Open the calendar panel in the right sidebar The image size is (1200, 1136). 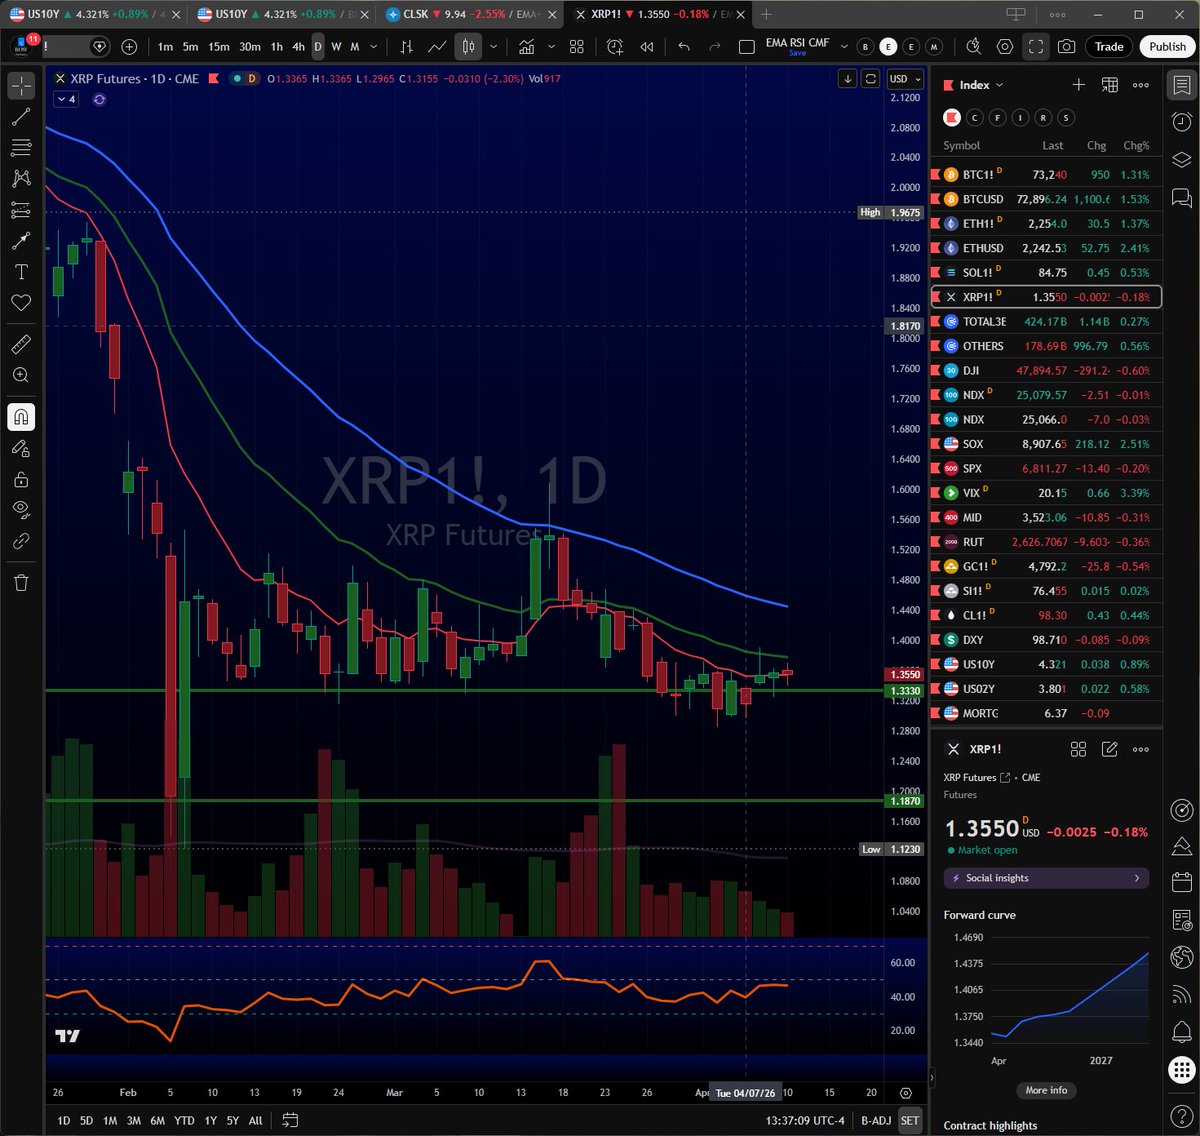[1181, 882]
